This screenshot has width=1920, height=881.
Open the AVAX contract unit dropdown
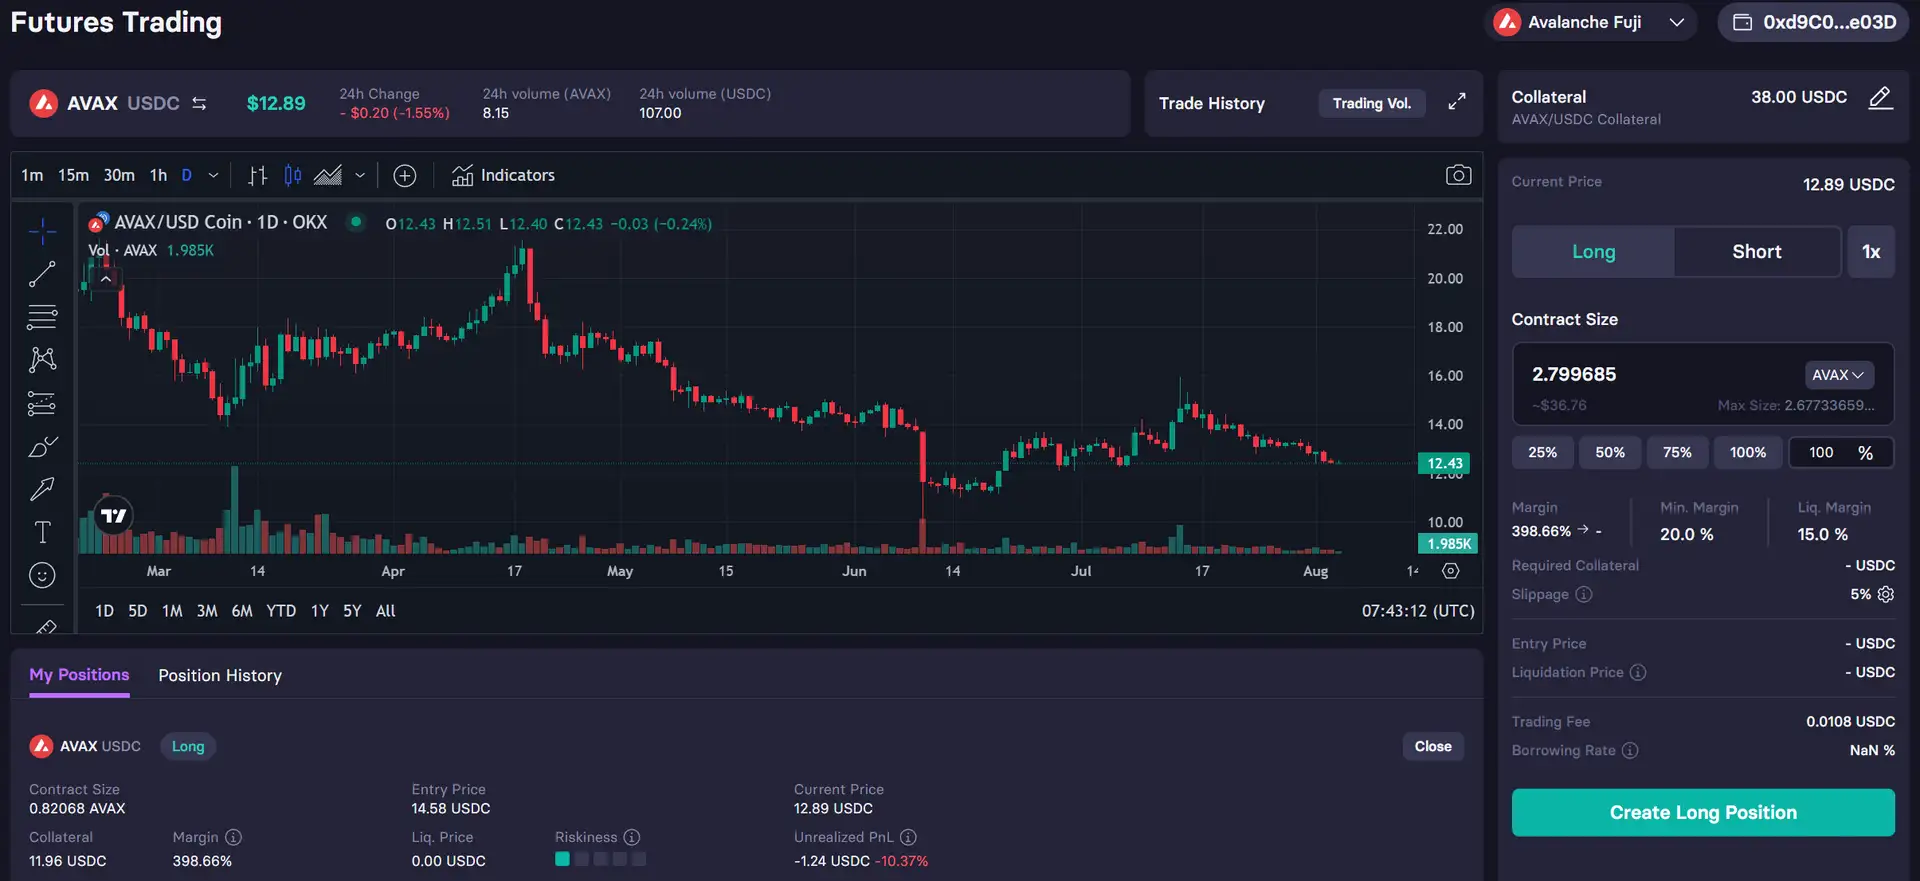point(1838,375)
